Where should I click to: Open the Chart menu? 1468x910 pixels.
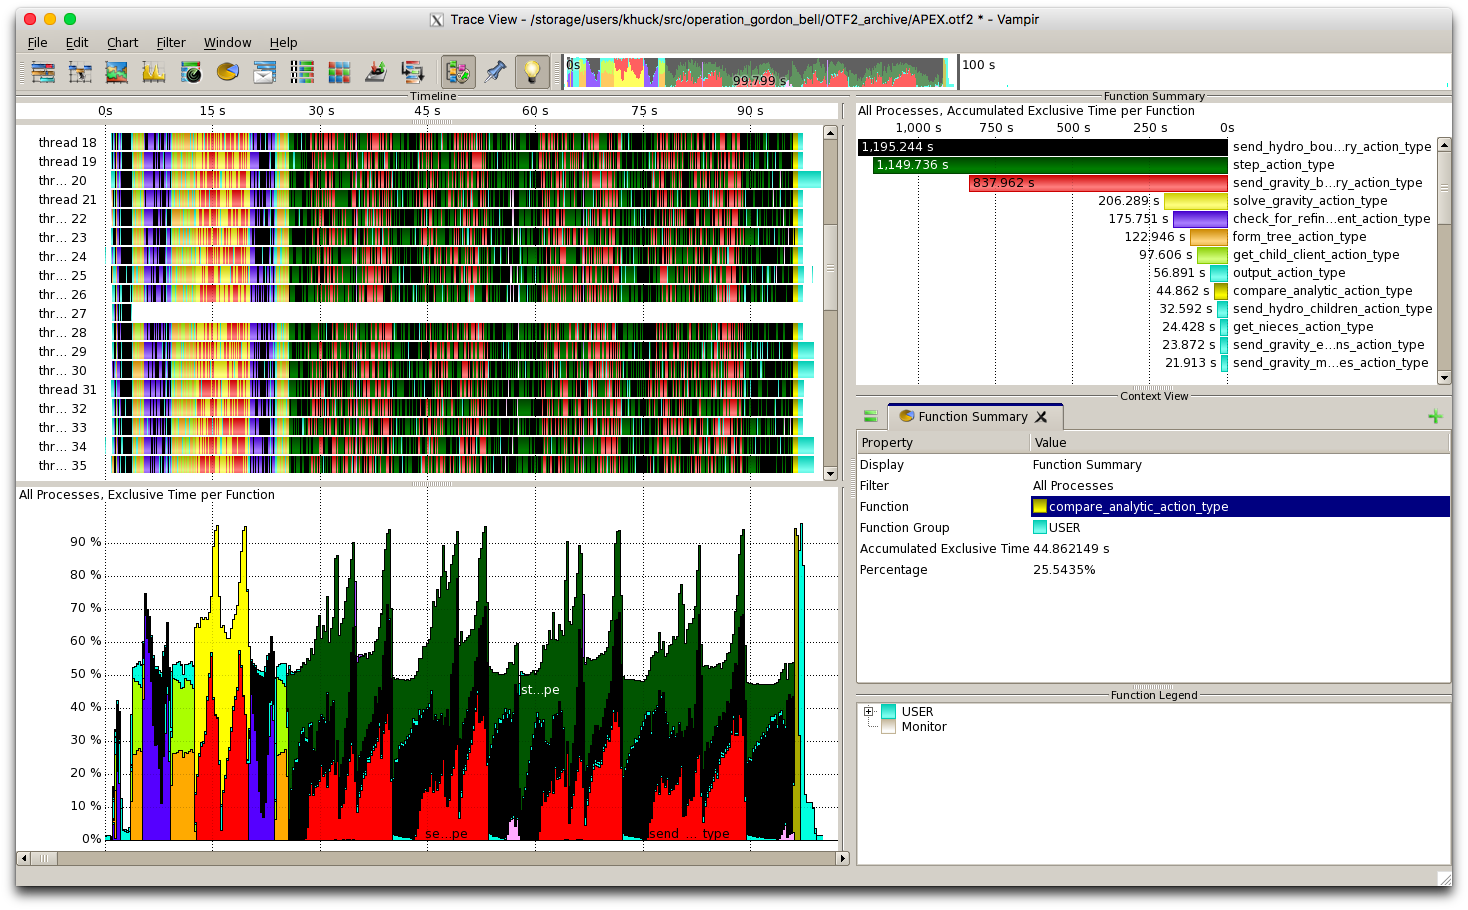(123, 43)
